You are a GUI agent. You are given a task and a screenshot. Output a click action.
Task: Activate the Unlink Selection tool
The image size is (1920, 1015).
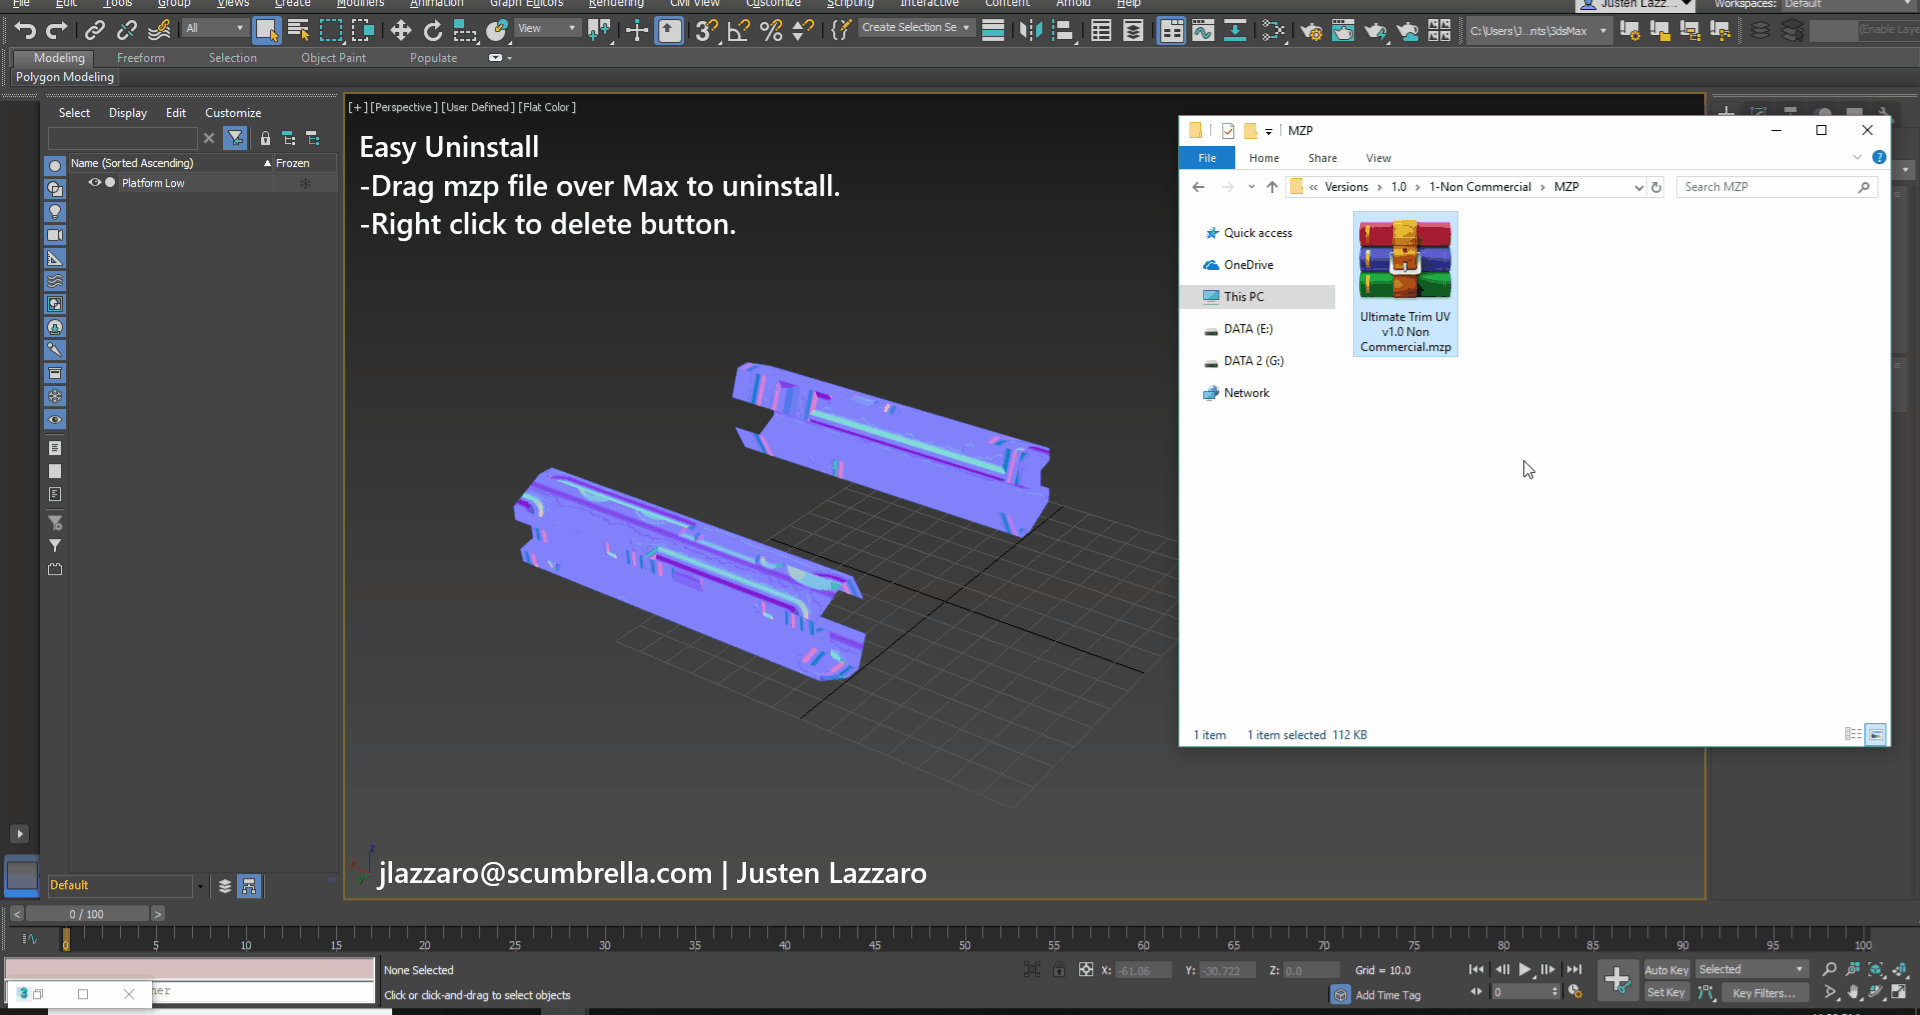127,30
